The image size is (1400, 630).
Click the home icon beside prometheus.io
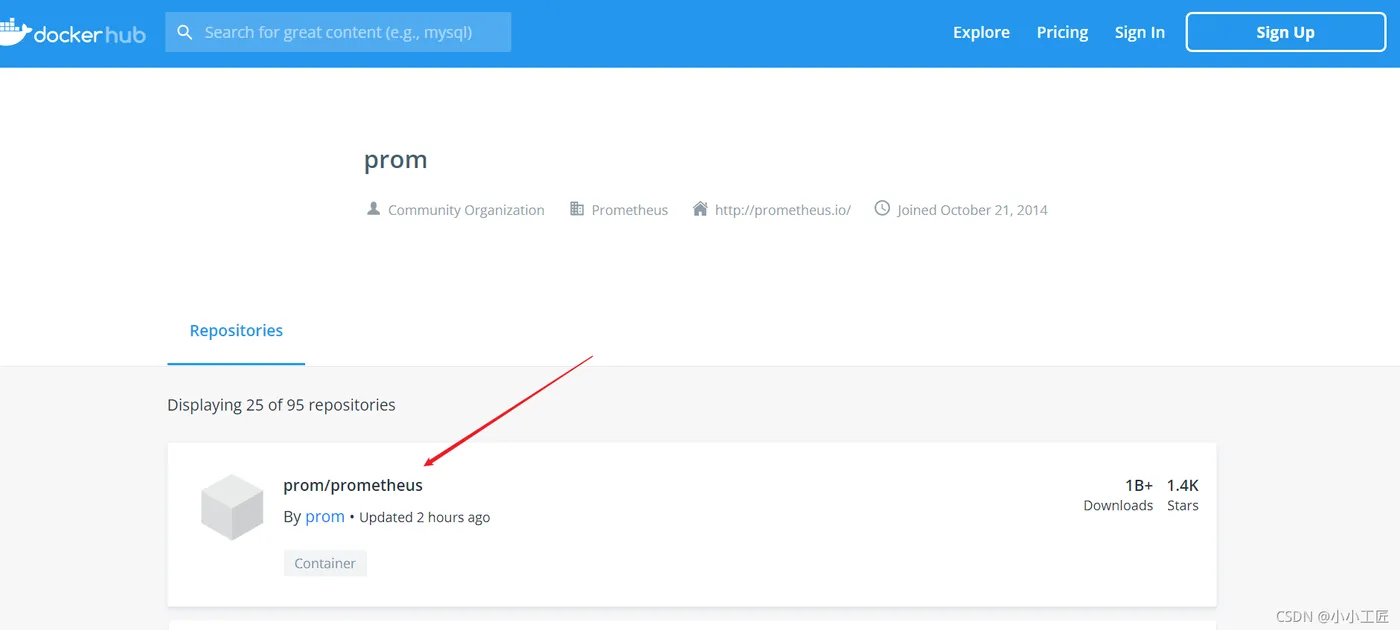pos(700,209)
